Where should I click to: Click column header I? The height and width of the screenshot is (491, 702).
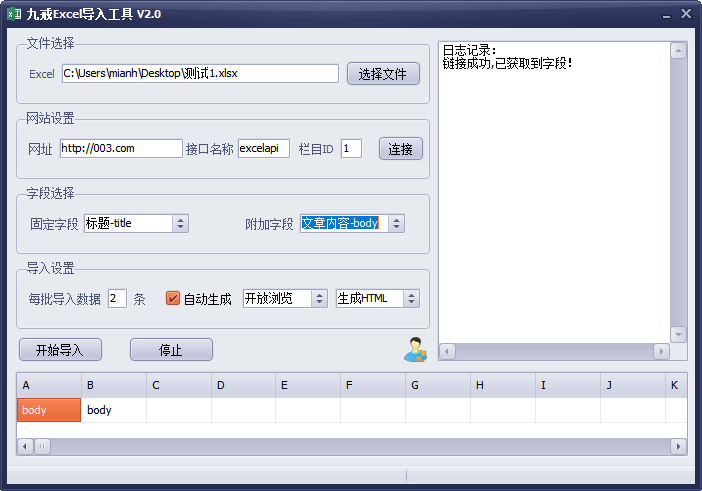pos(568,385)
